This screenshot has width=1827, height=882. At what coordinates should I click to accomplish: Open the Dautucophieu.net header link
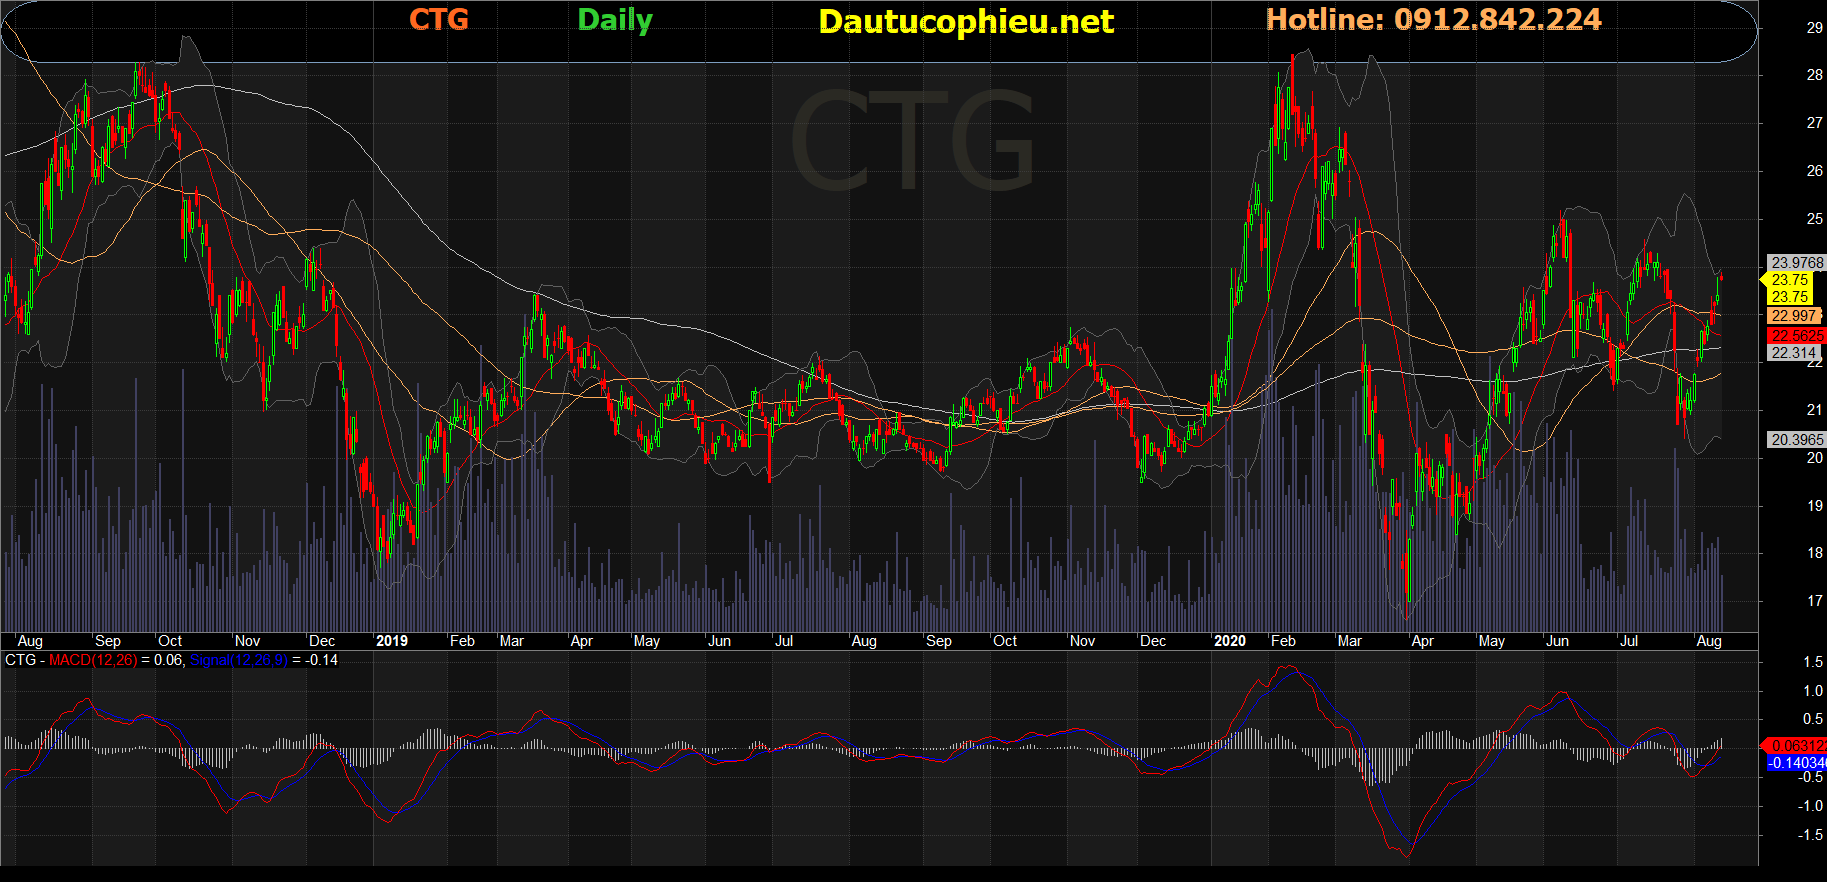(x=965, y=21)
